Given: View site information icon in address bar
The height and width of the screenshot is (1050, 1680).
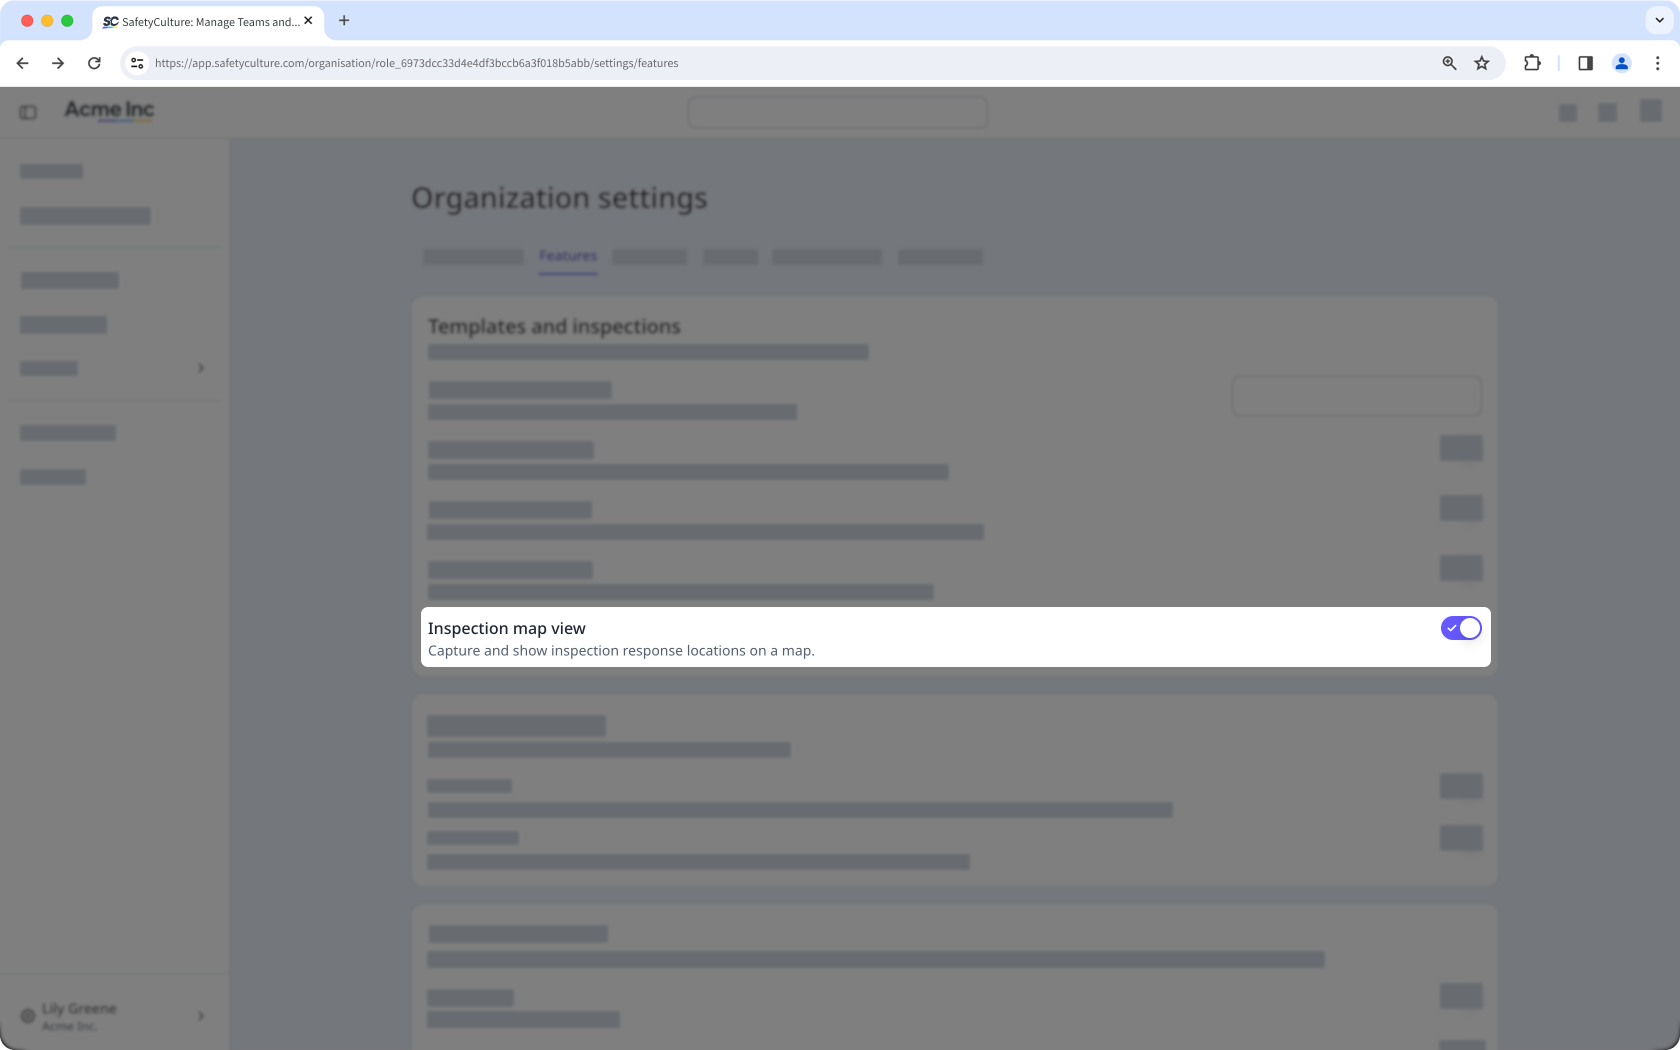Looking at the screenshot, I should click(x=137, y=63).
